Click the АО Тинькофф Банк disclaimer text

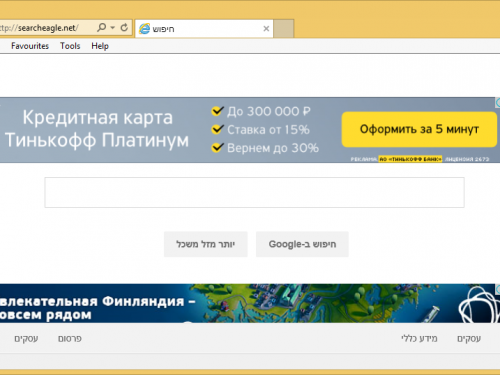pyautogui.click(x=410, y=159)
